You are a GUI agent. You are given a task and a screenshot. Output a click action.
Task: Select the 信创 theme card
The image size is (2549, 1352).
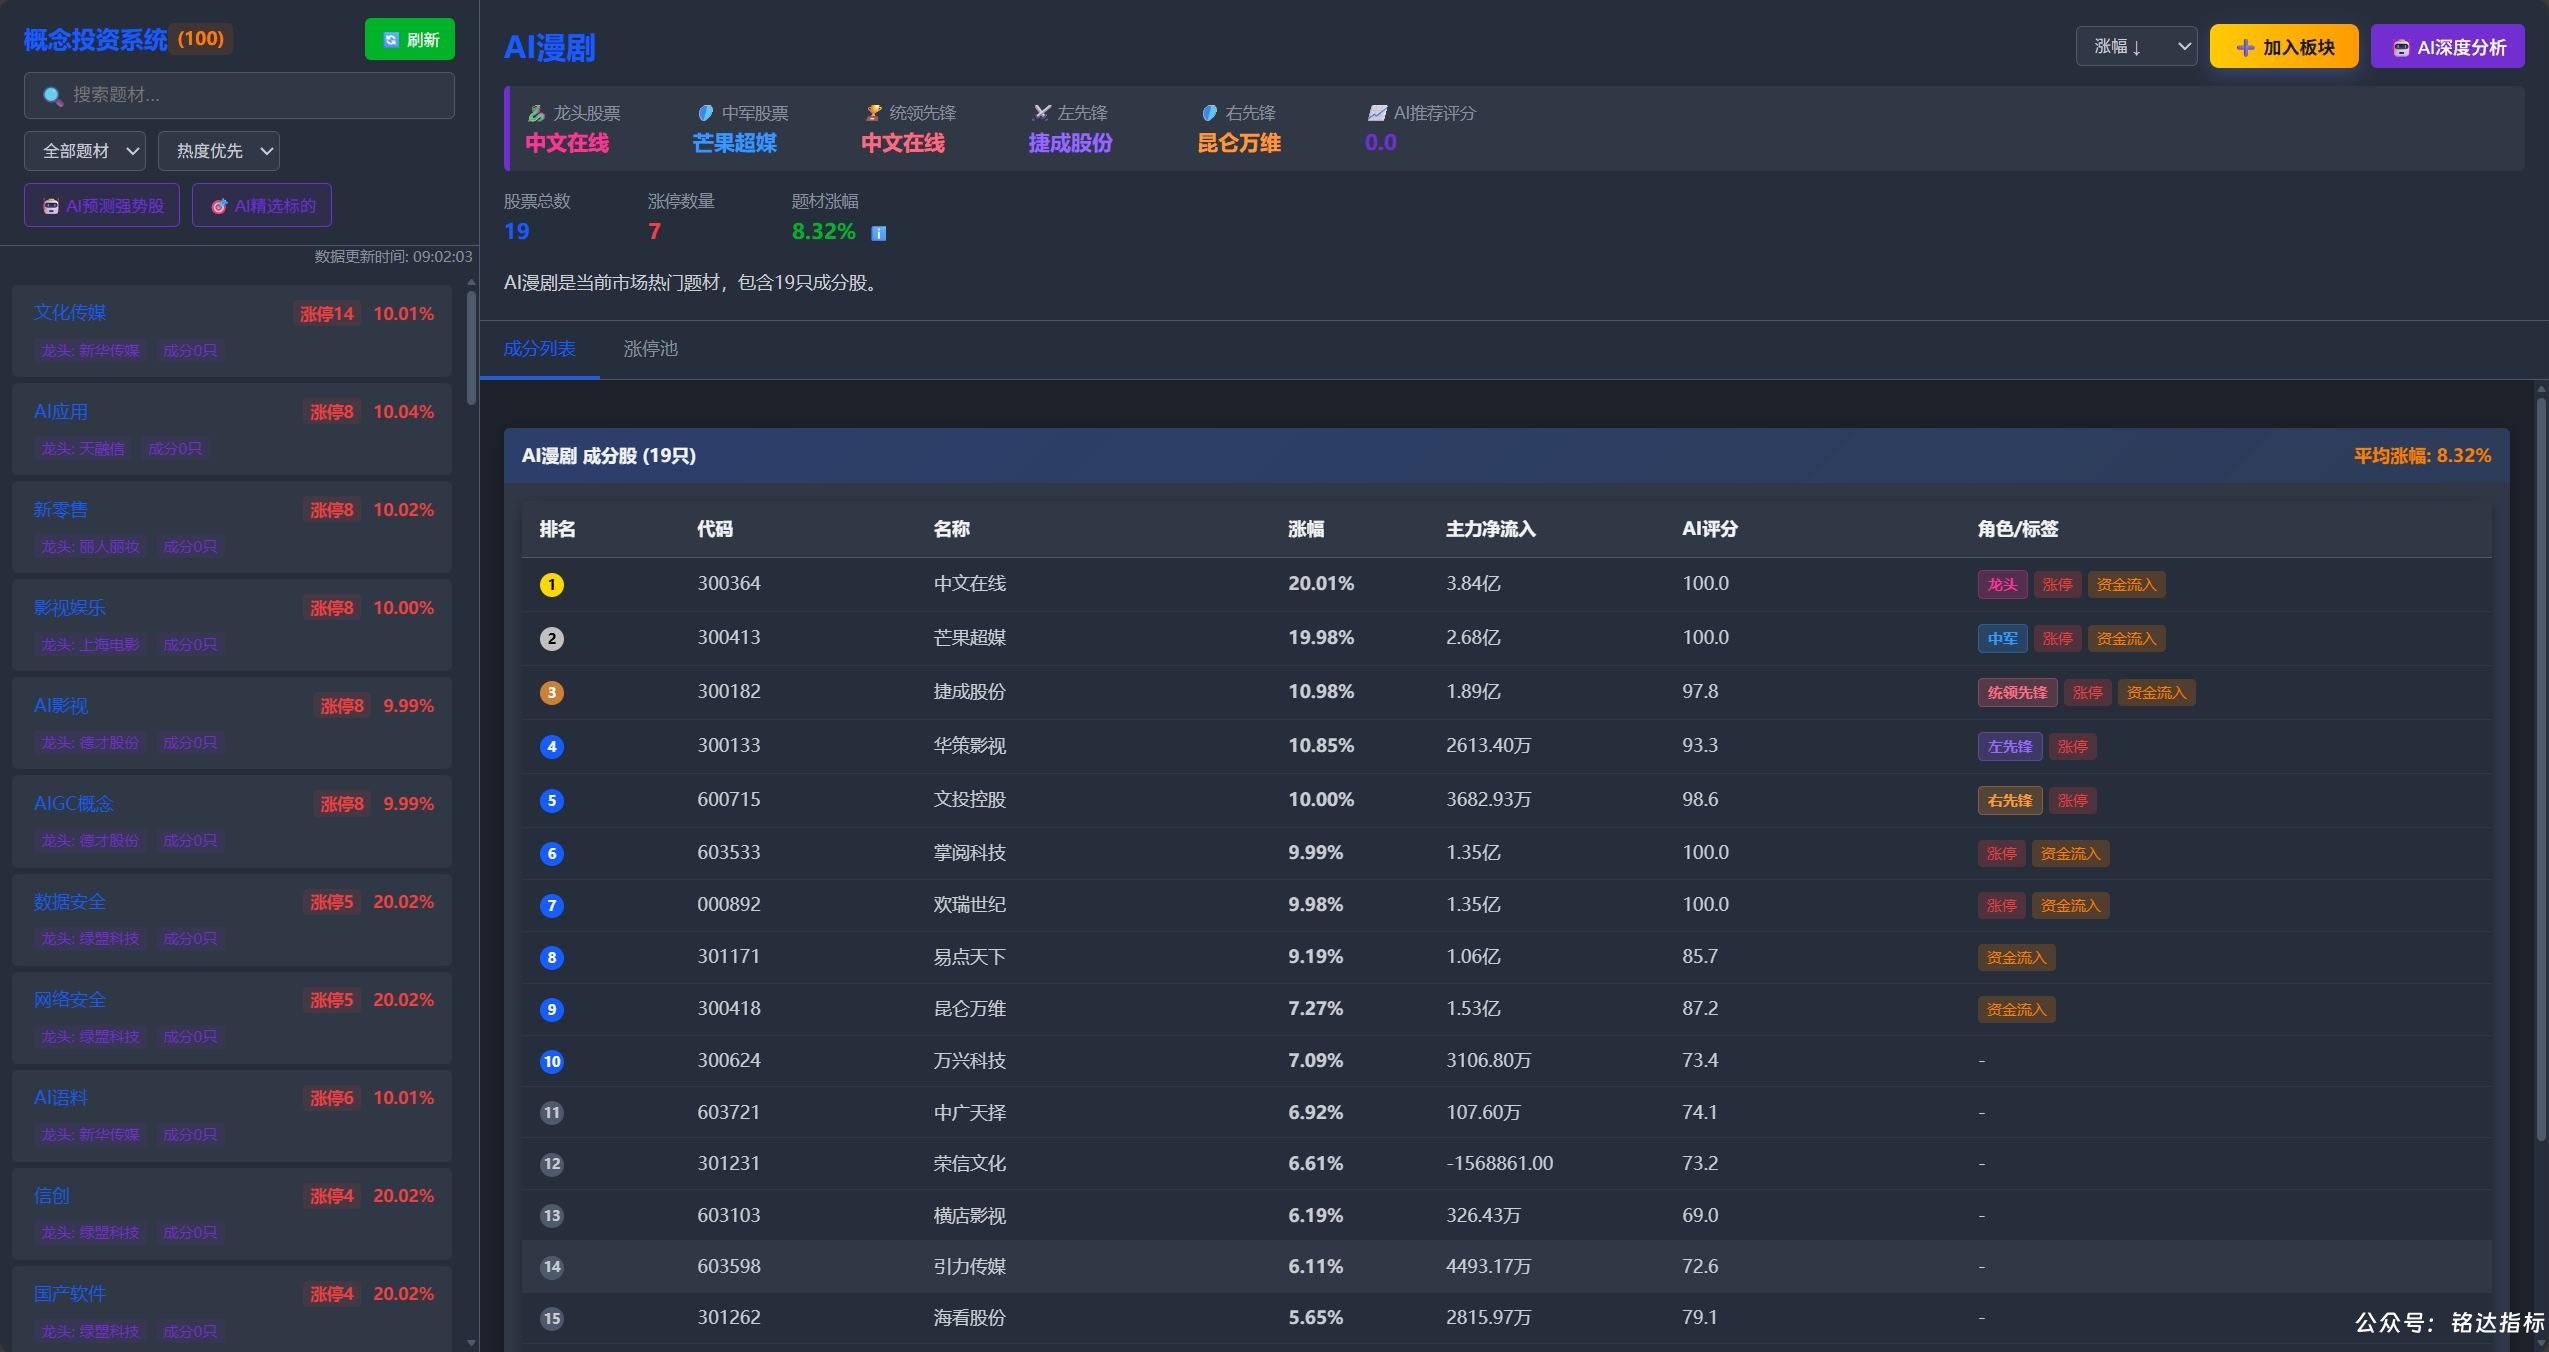coord(232,1213)
